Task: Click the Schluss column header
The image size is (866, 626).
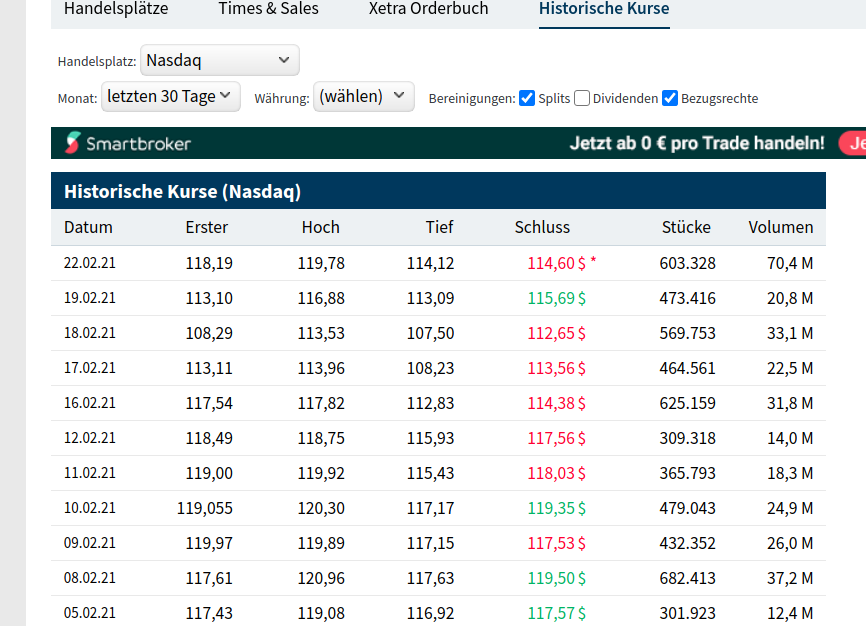Action: (x=542, y=228)
